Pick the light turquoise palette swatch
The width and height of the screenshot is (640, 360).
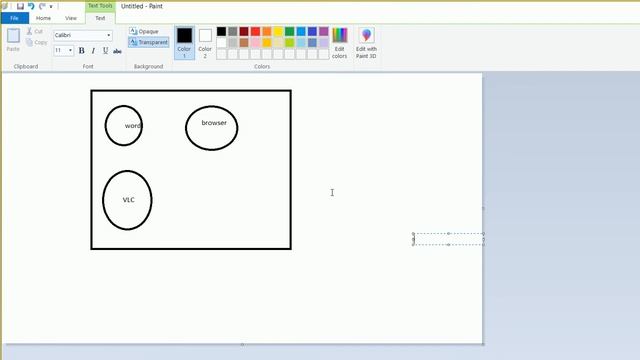click(301, 42)
